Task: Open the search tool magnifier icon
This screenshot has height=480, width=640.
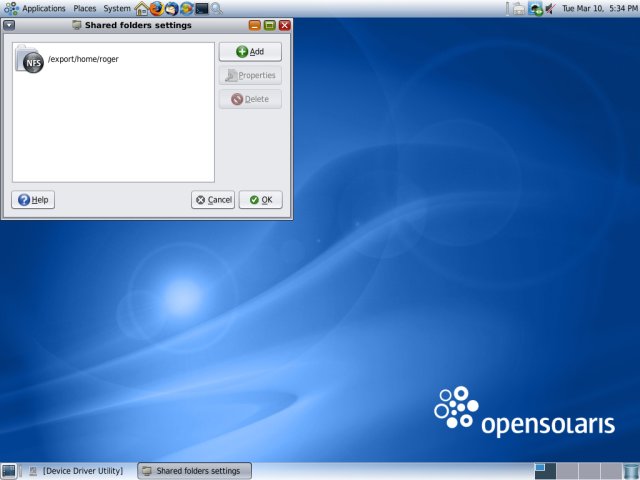Action: pos(217,9)
